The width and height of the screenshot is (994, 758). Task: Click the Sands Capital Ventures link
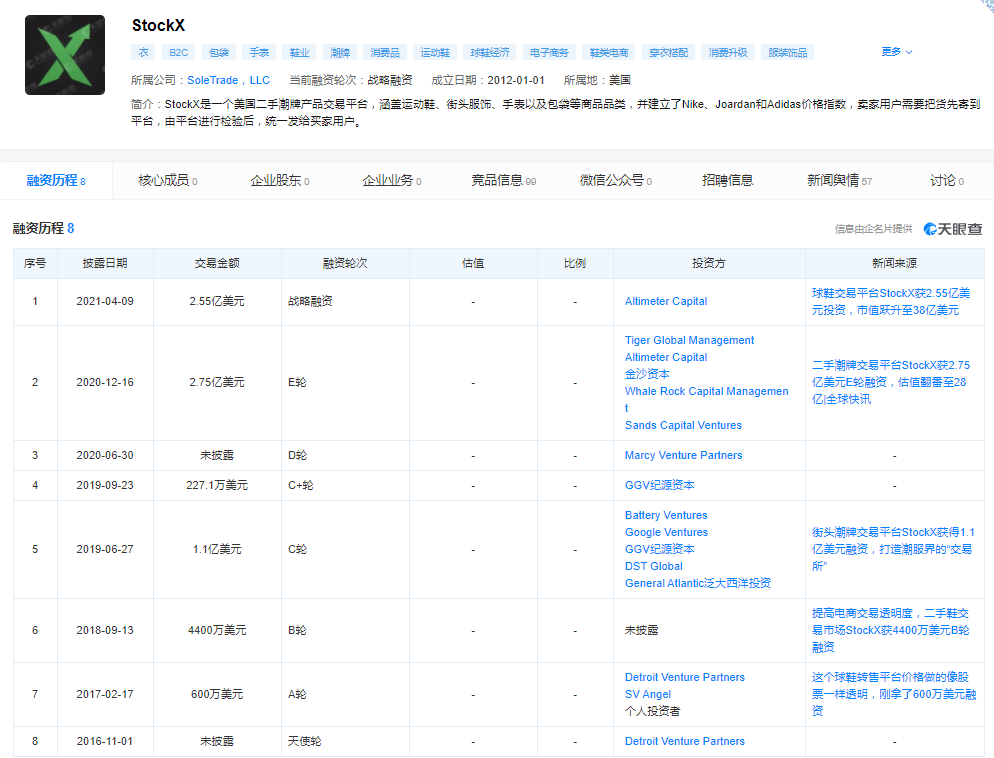tap(683, 425)
